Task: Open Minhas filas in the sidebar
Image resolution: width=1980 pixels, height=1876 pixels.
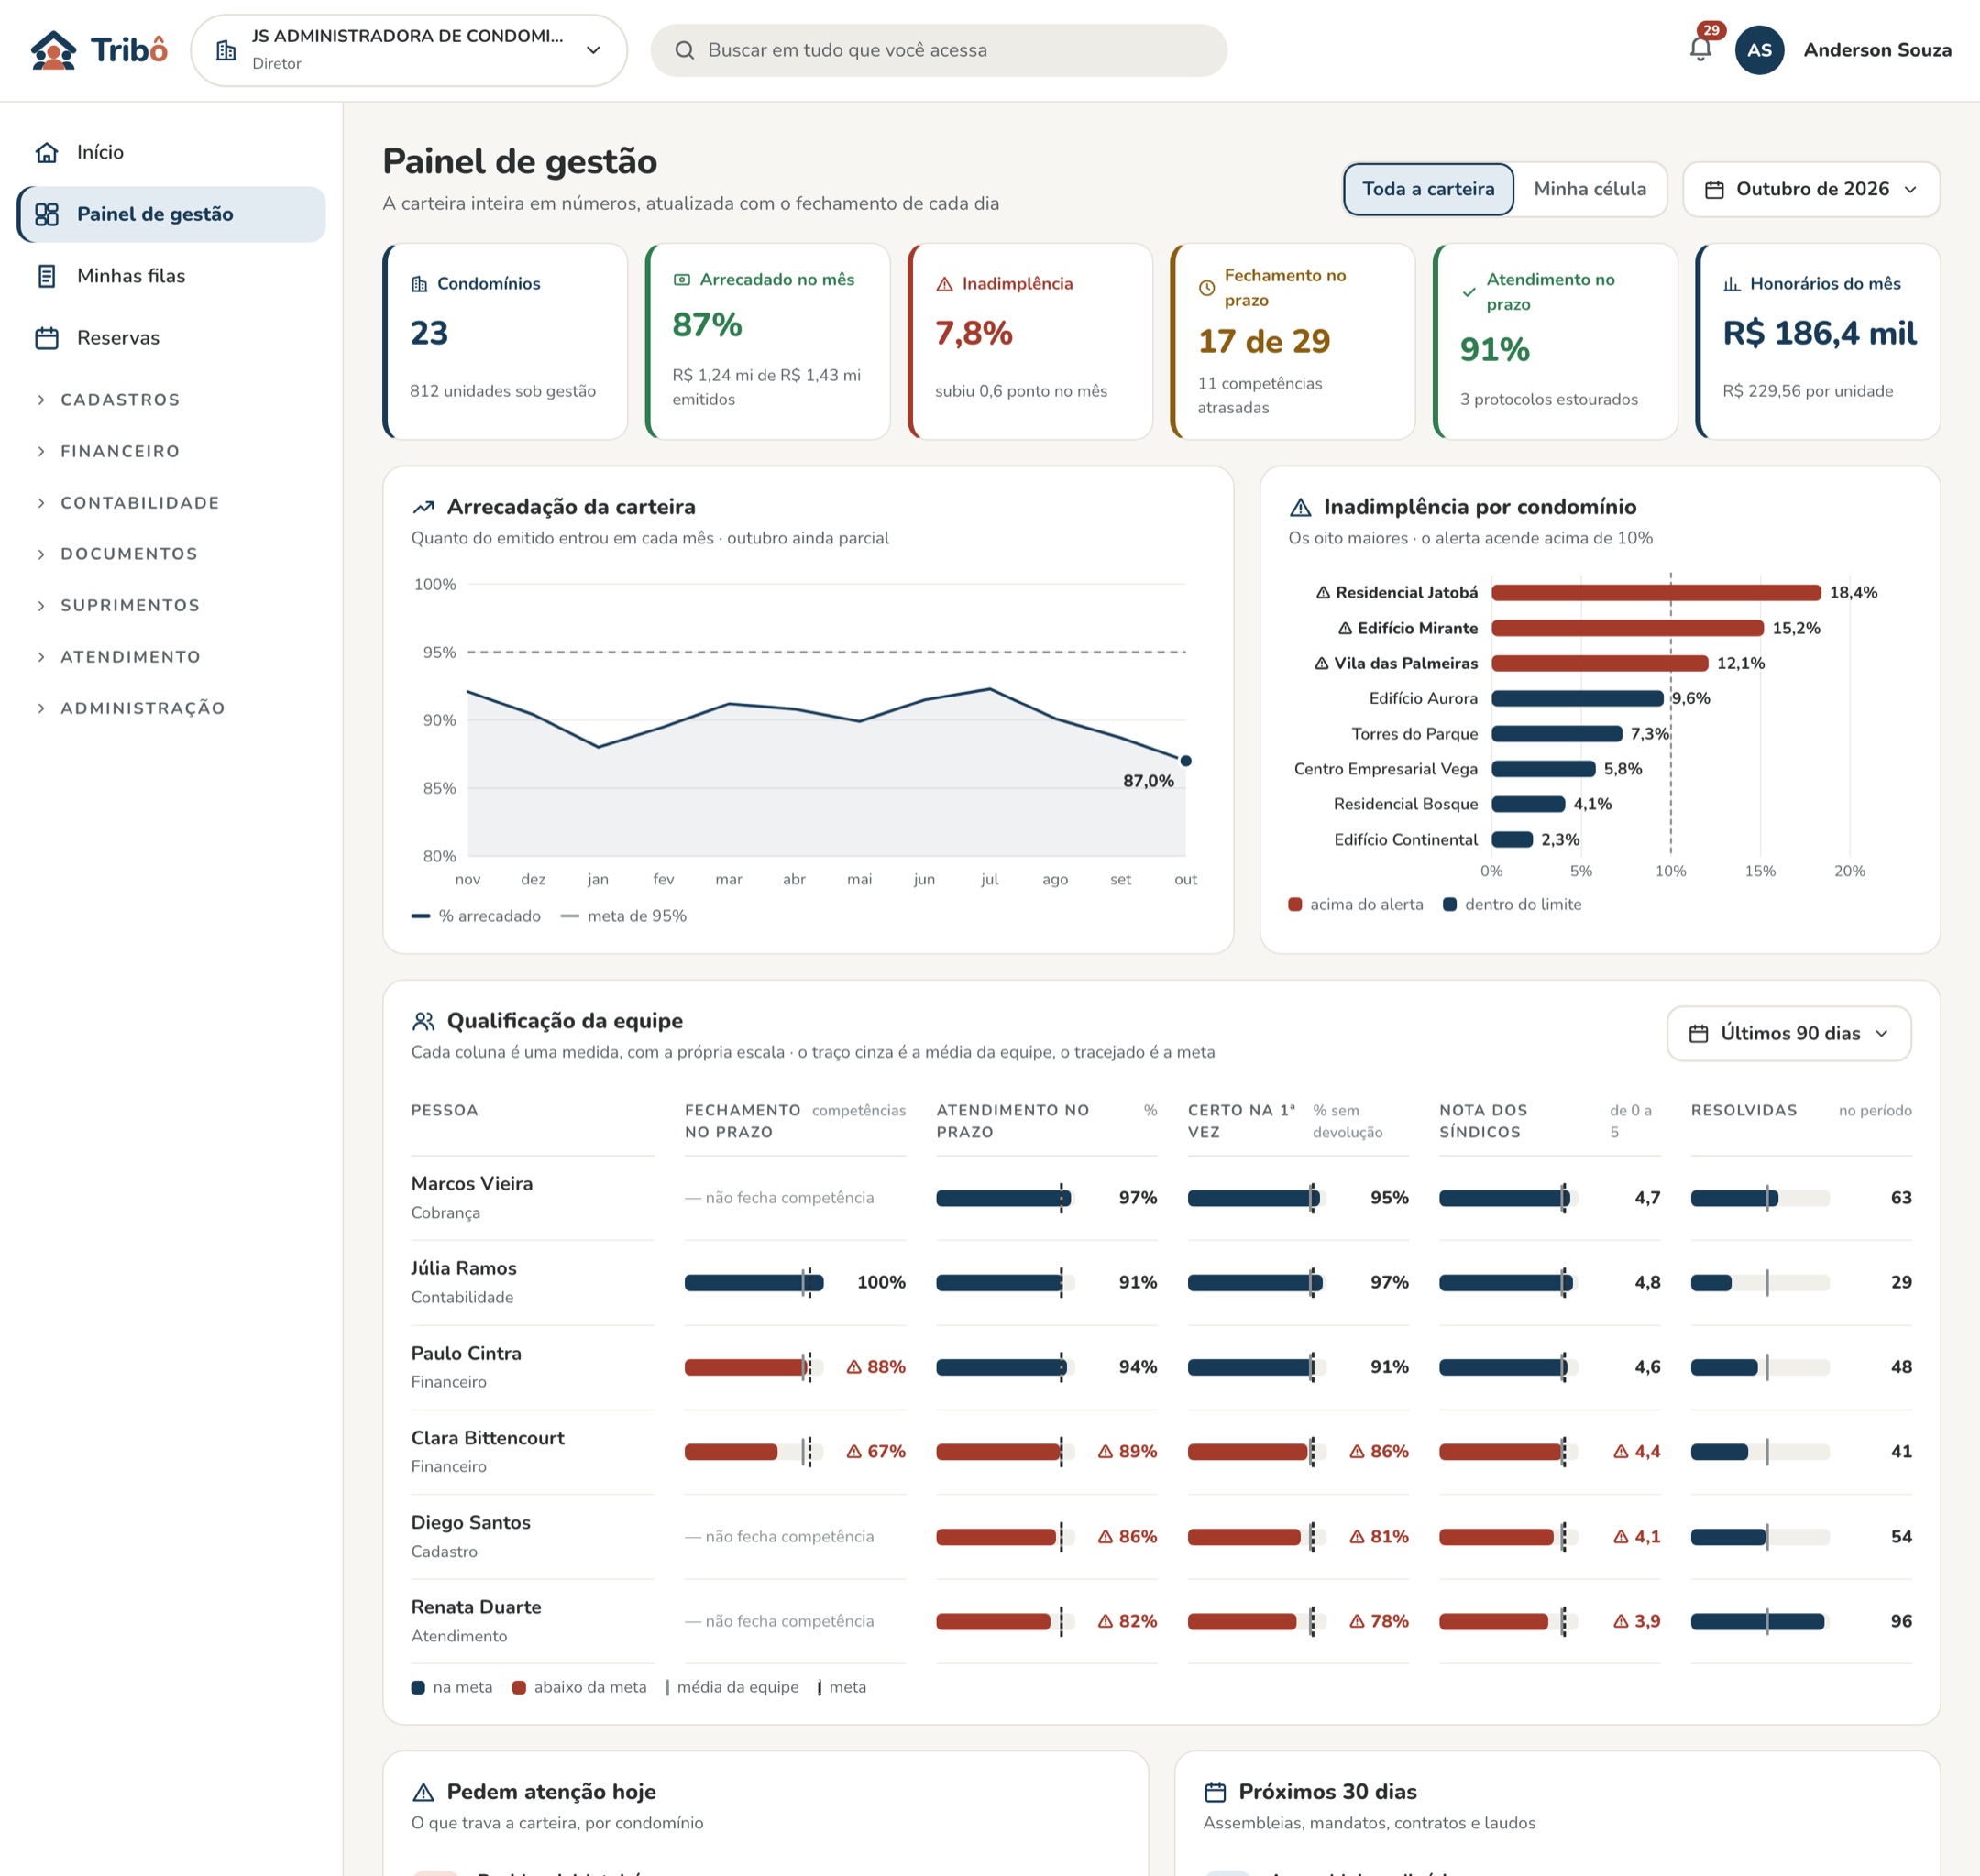Action: point(171,276)
